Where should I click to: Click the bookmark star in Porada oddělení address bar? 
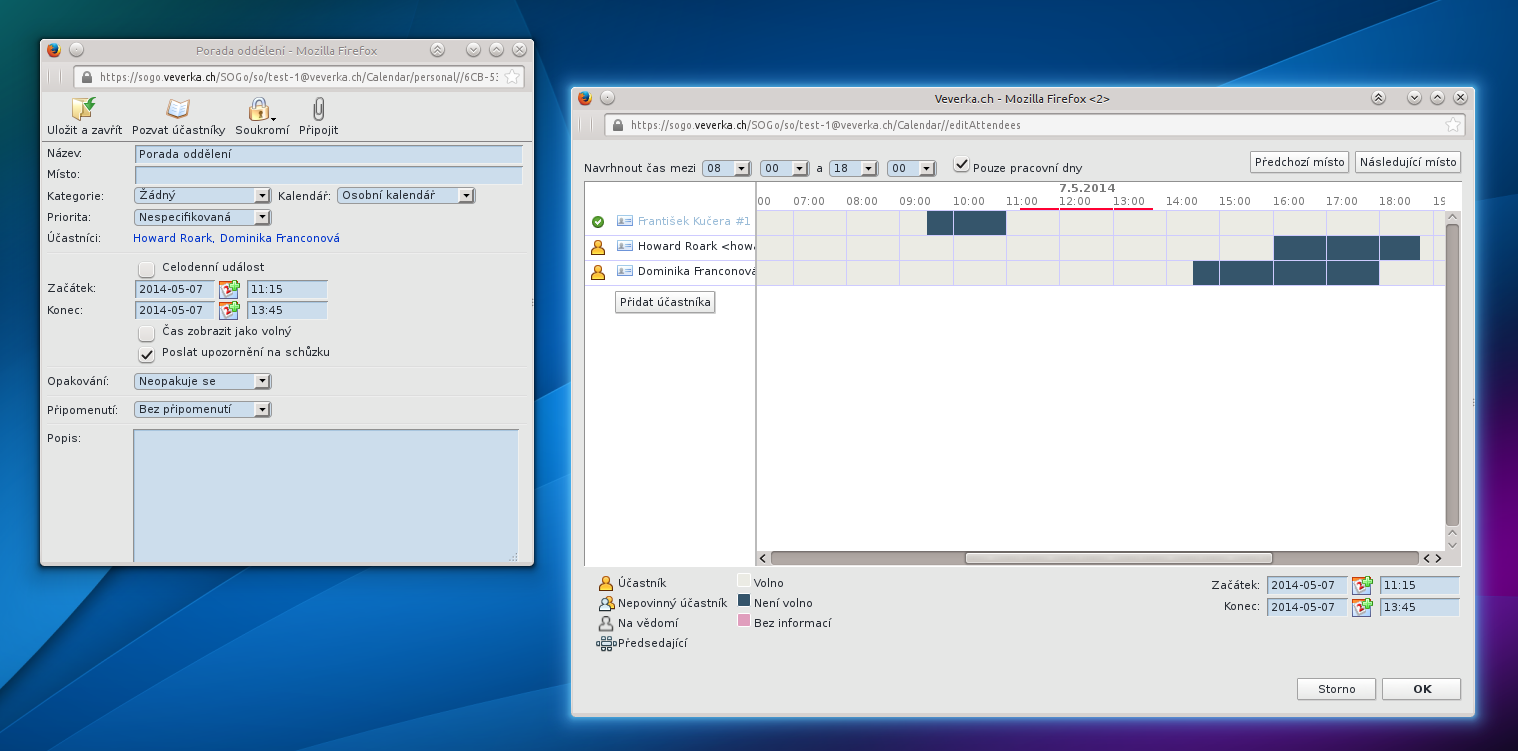point(511,77)
